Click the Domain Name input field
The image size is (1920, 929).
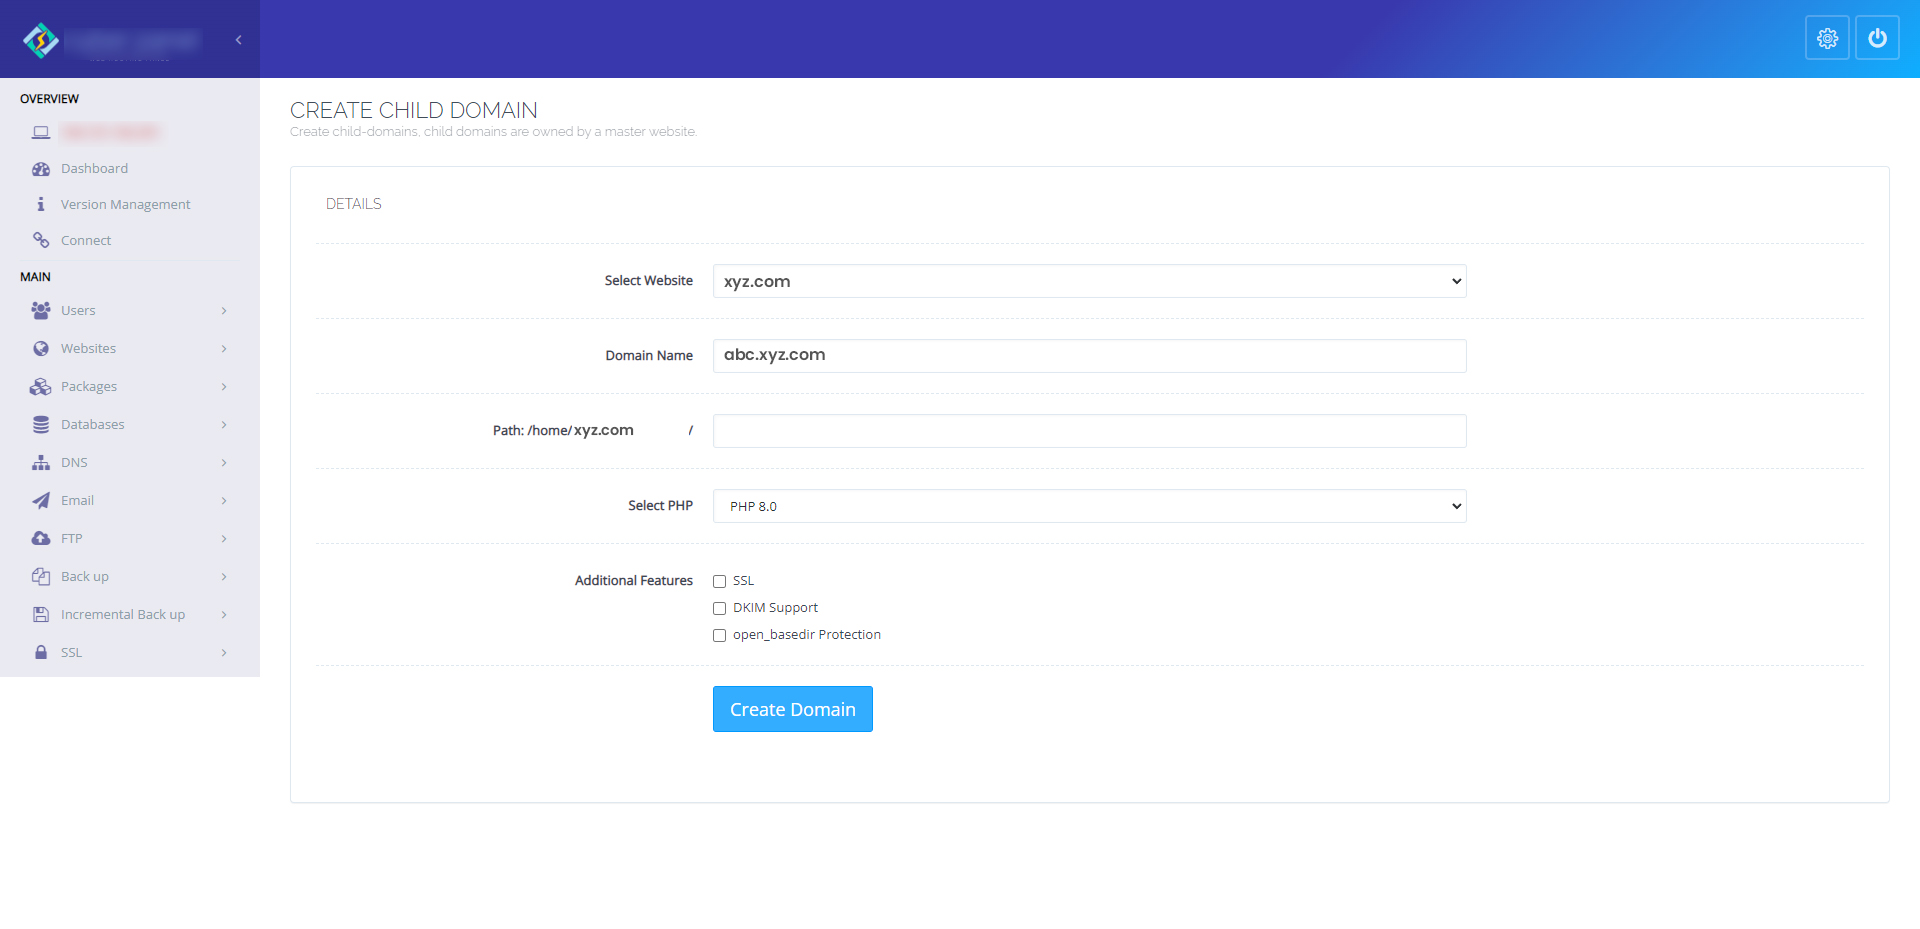click(1089, 356)
